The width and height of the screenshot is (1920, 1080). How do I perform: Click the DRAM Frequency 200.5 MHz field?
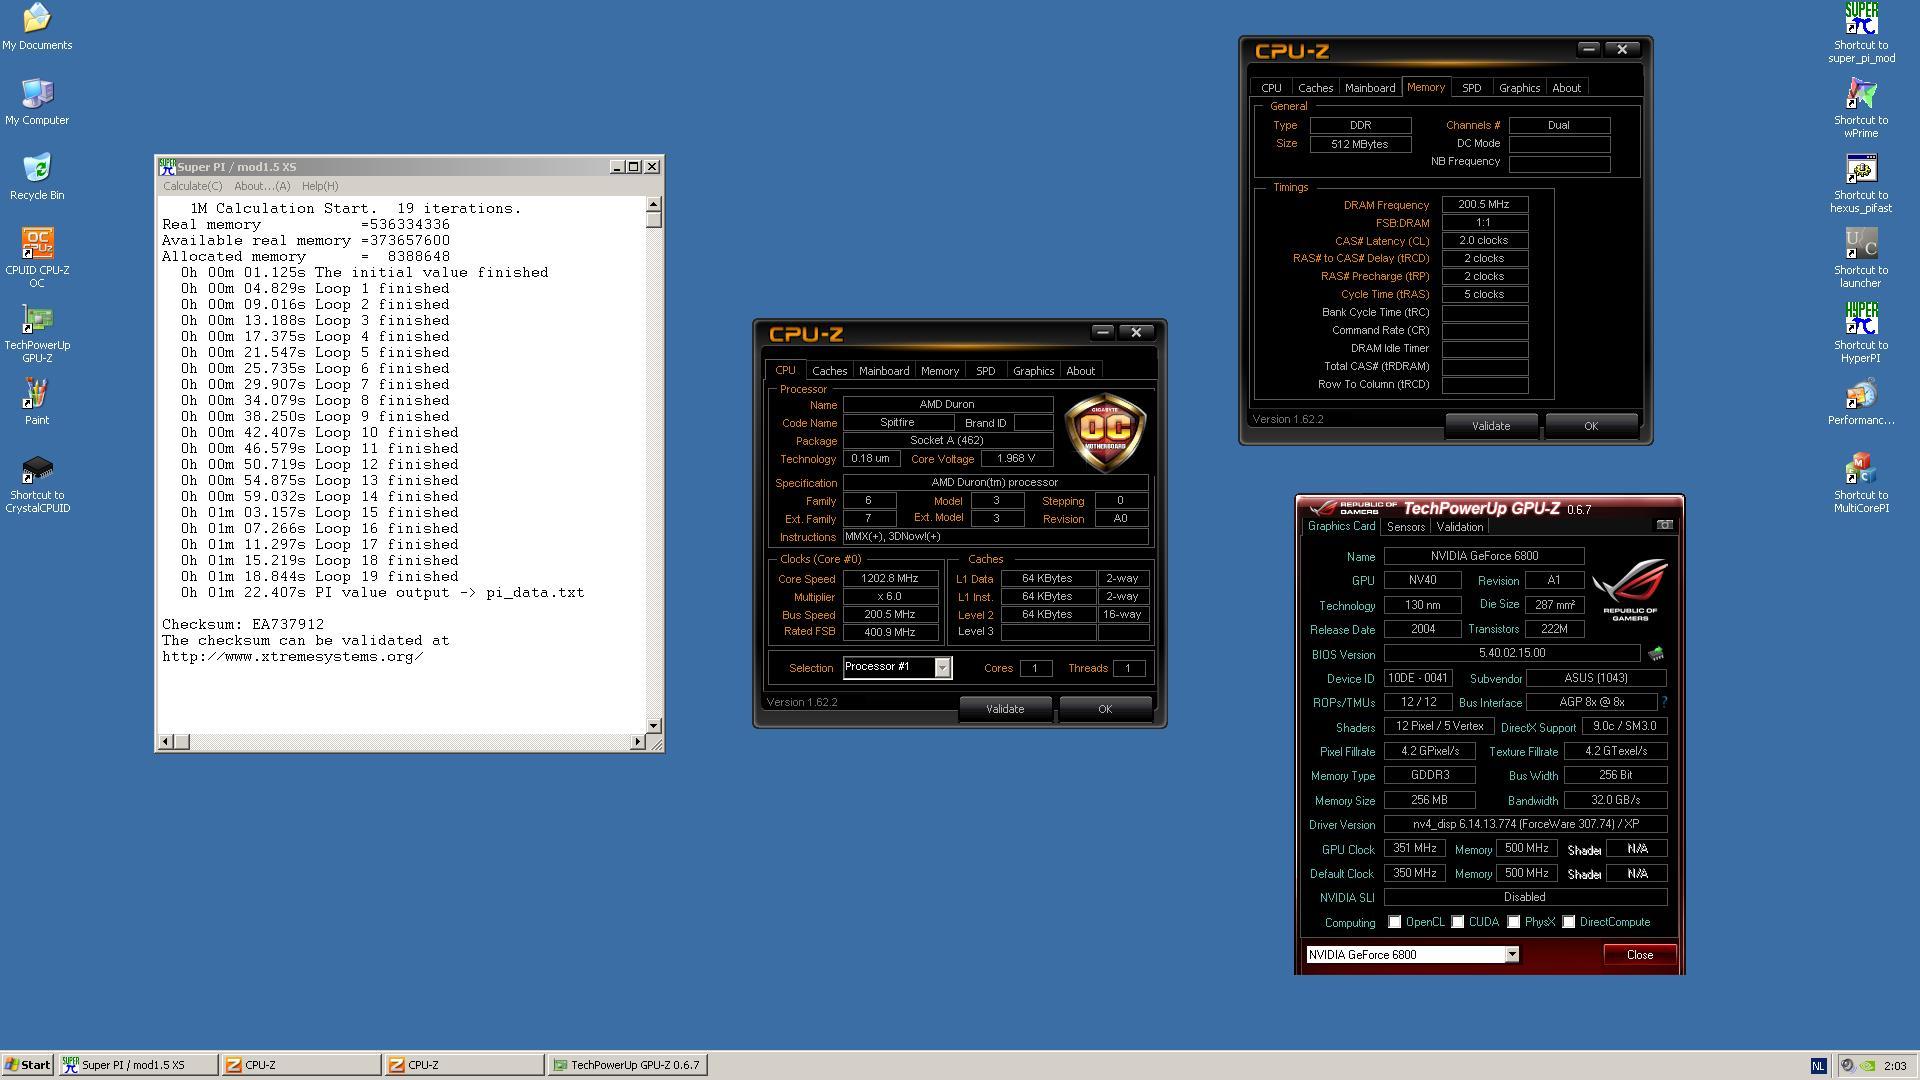[1483, 204]
